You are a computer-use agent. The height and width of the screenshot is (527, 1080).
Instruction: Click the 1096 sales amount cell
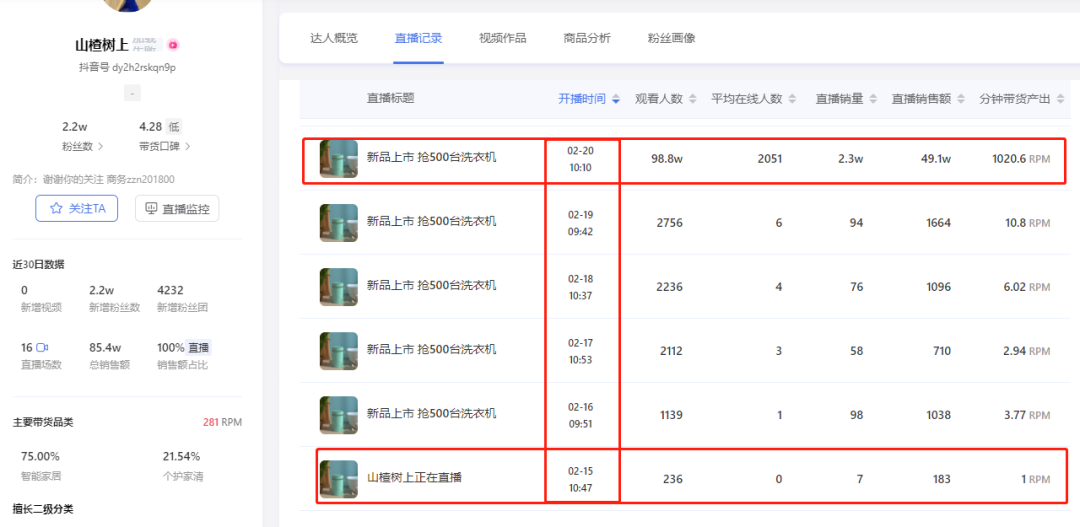(x=938, y=287)
